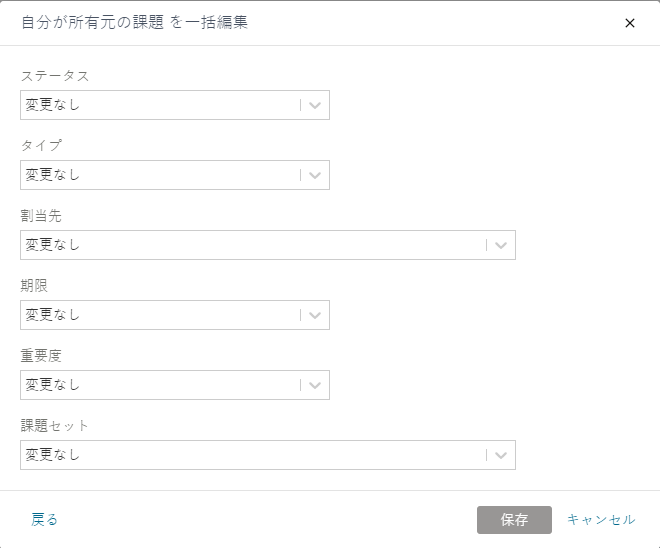
Task: Click the 割当先 field label
Action: pos(41,215)
